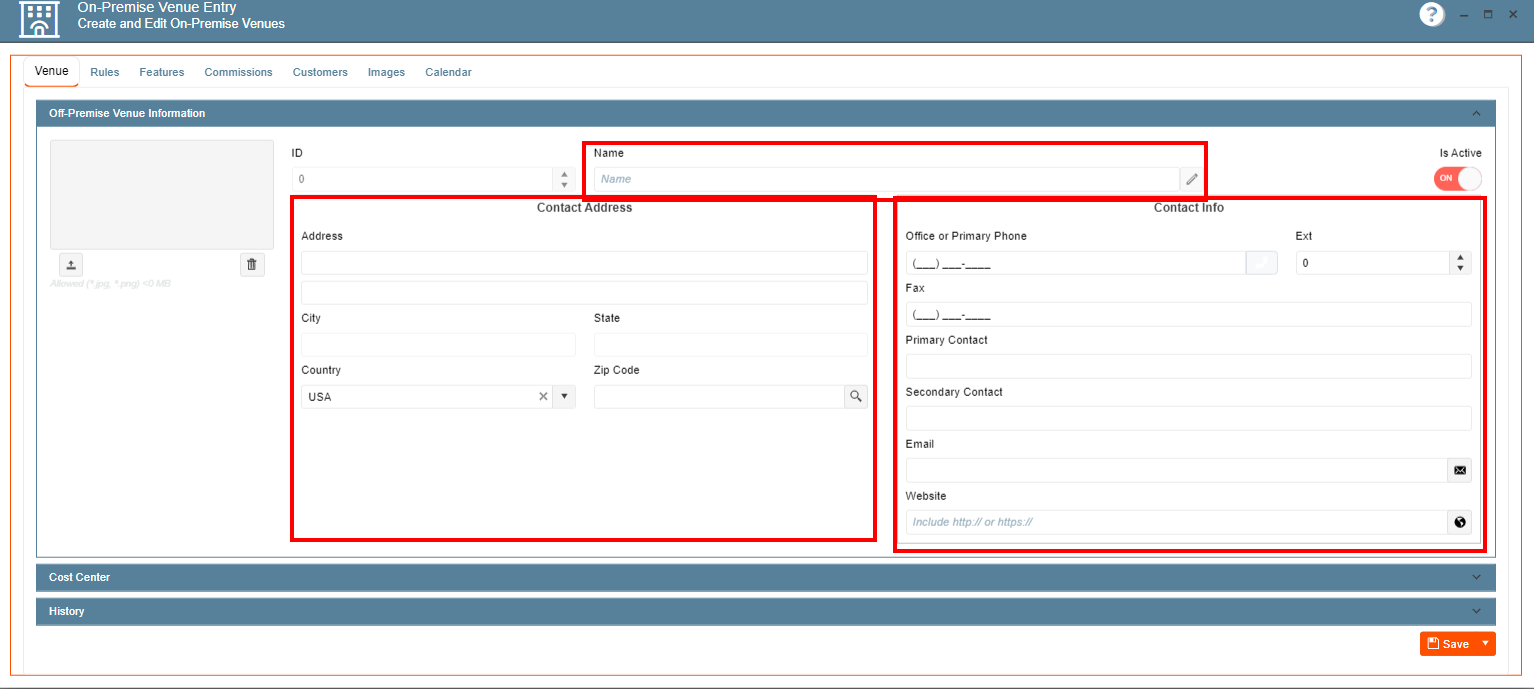1534x689 pixels.
Task: Click the trash icon to delete image
Action: pos(252,265)
